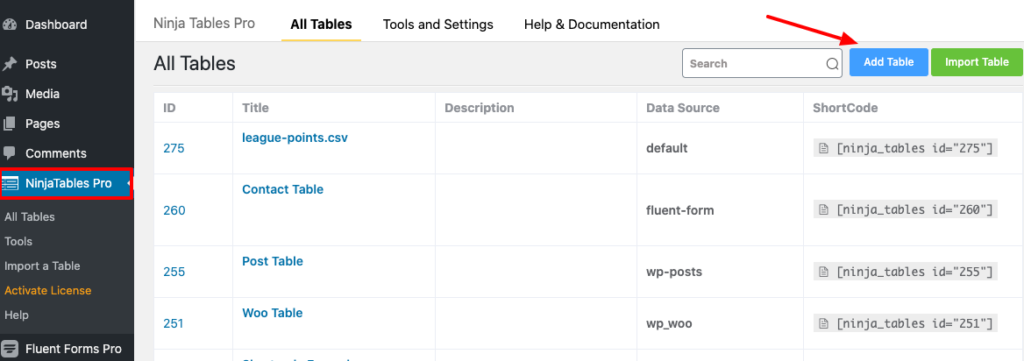This screenshot has width=1024, height=361.
Task: Select NinjaTables Pro sidebar menu
Action: [x=67, y=183]
